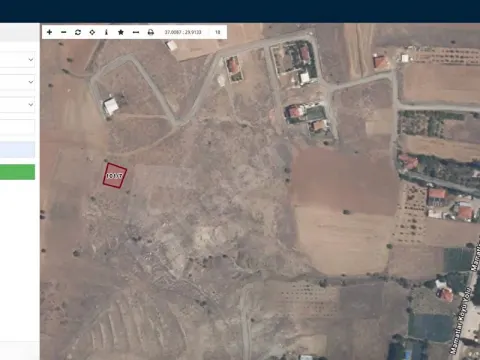Click the empty white text field
The image size is (480, 360).
[17, 127]
